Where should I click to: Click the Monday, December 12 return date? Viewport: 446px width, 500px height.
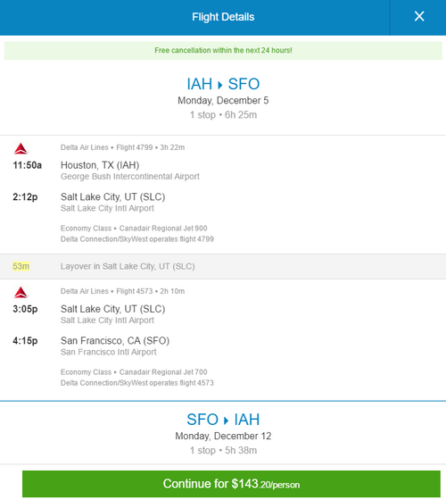223,436
